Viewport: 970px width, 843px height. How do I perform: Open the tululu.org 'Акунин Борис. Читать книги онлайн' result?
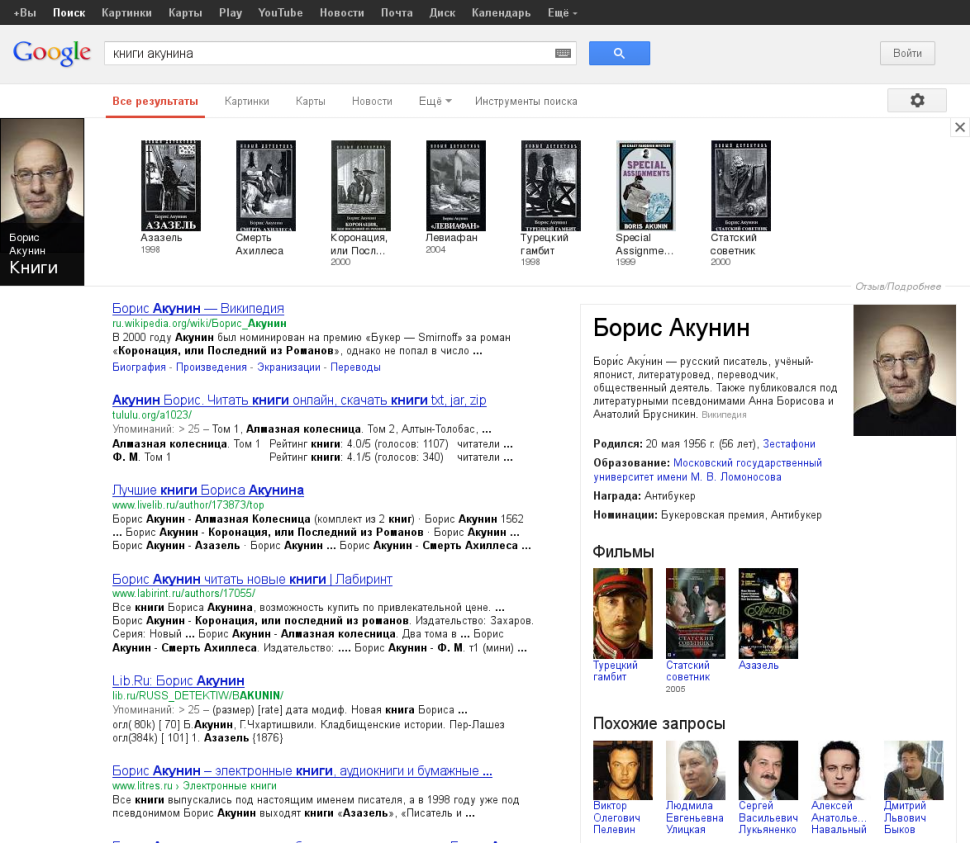point(299,400)
